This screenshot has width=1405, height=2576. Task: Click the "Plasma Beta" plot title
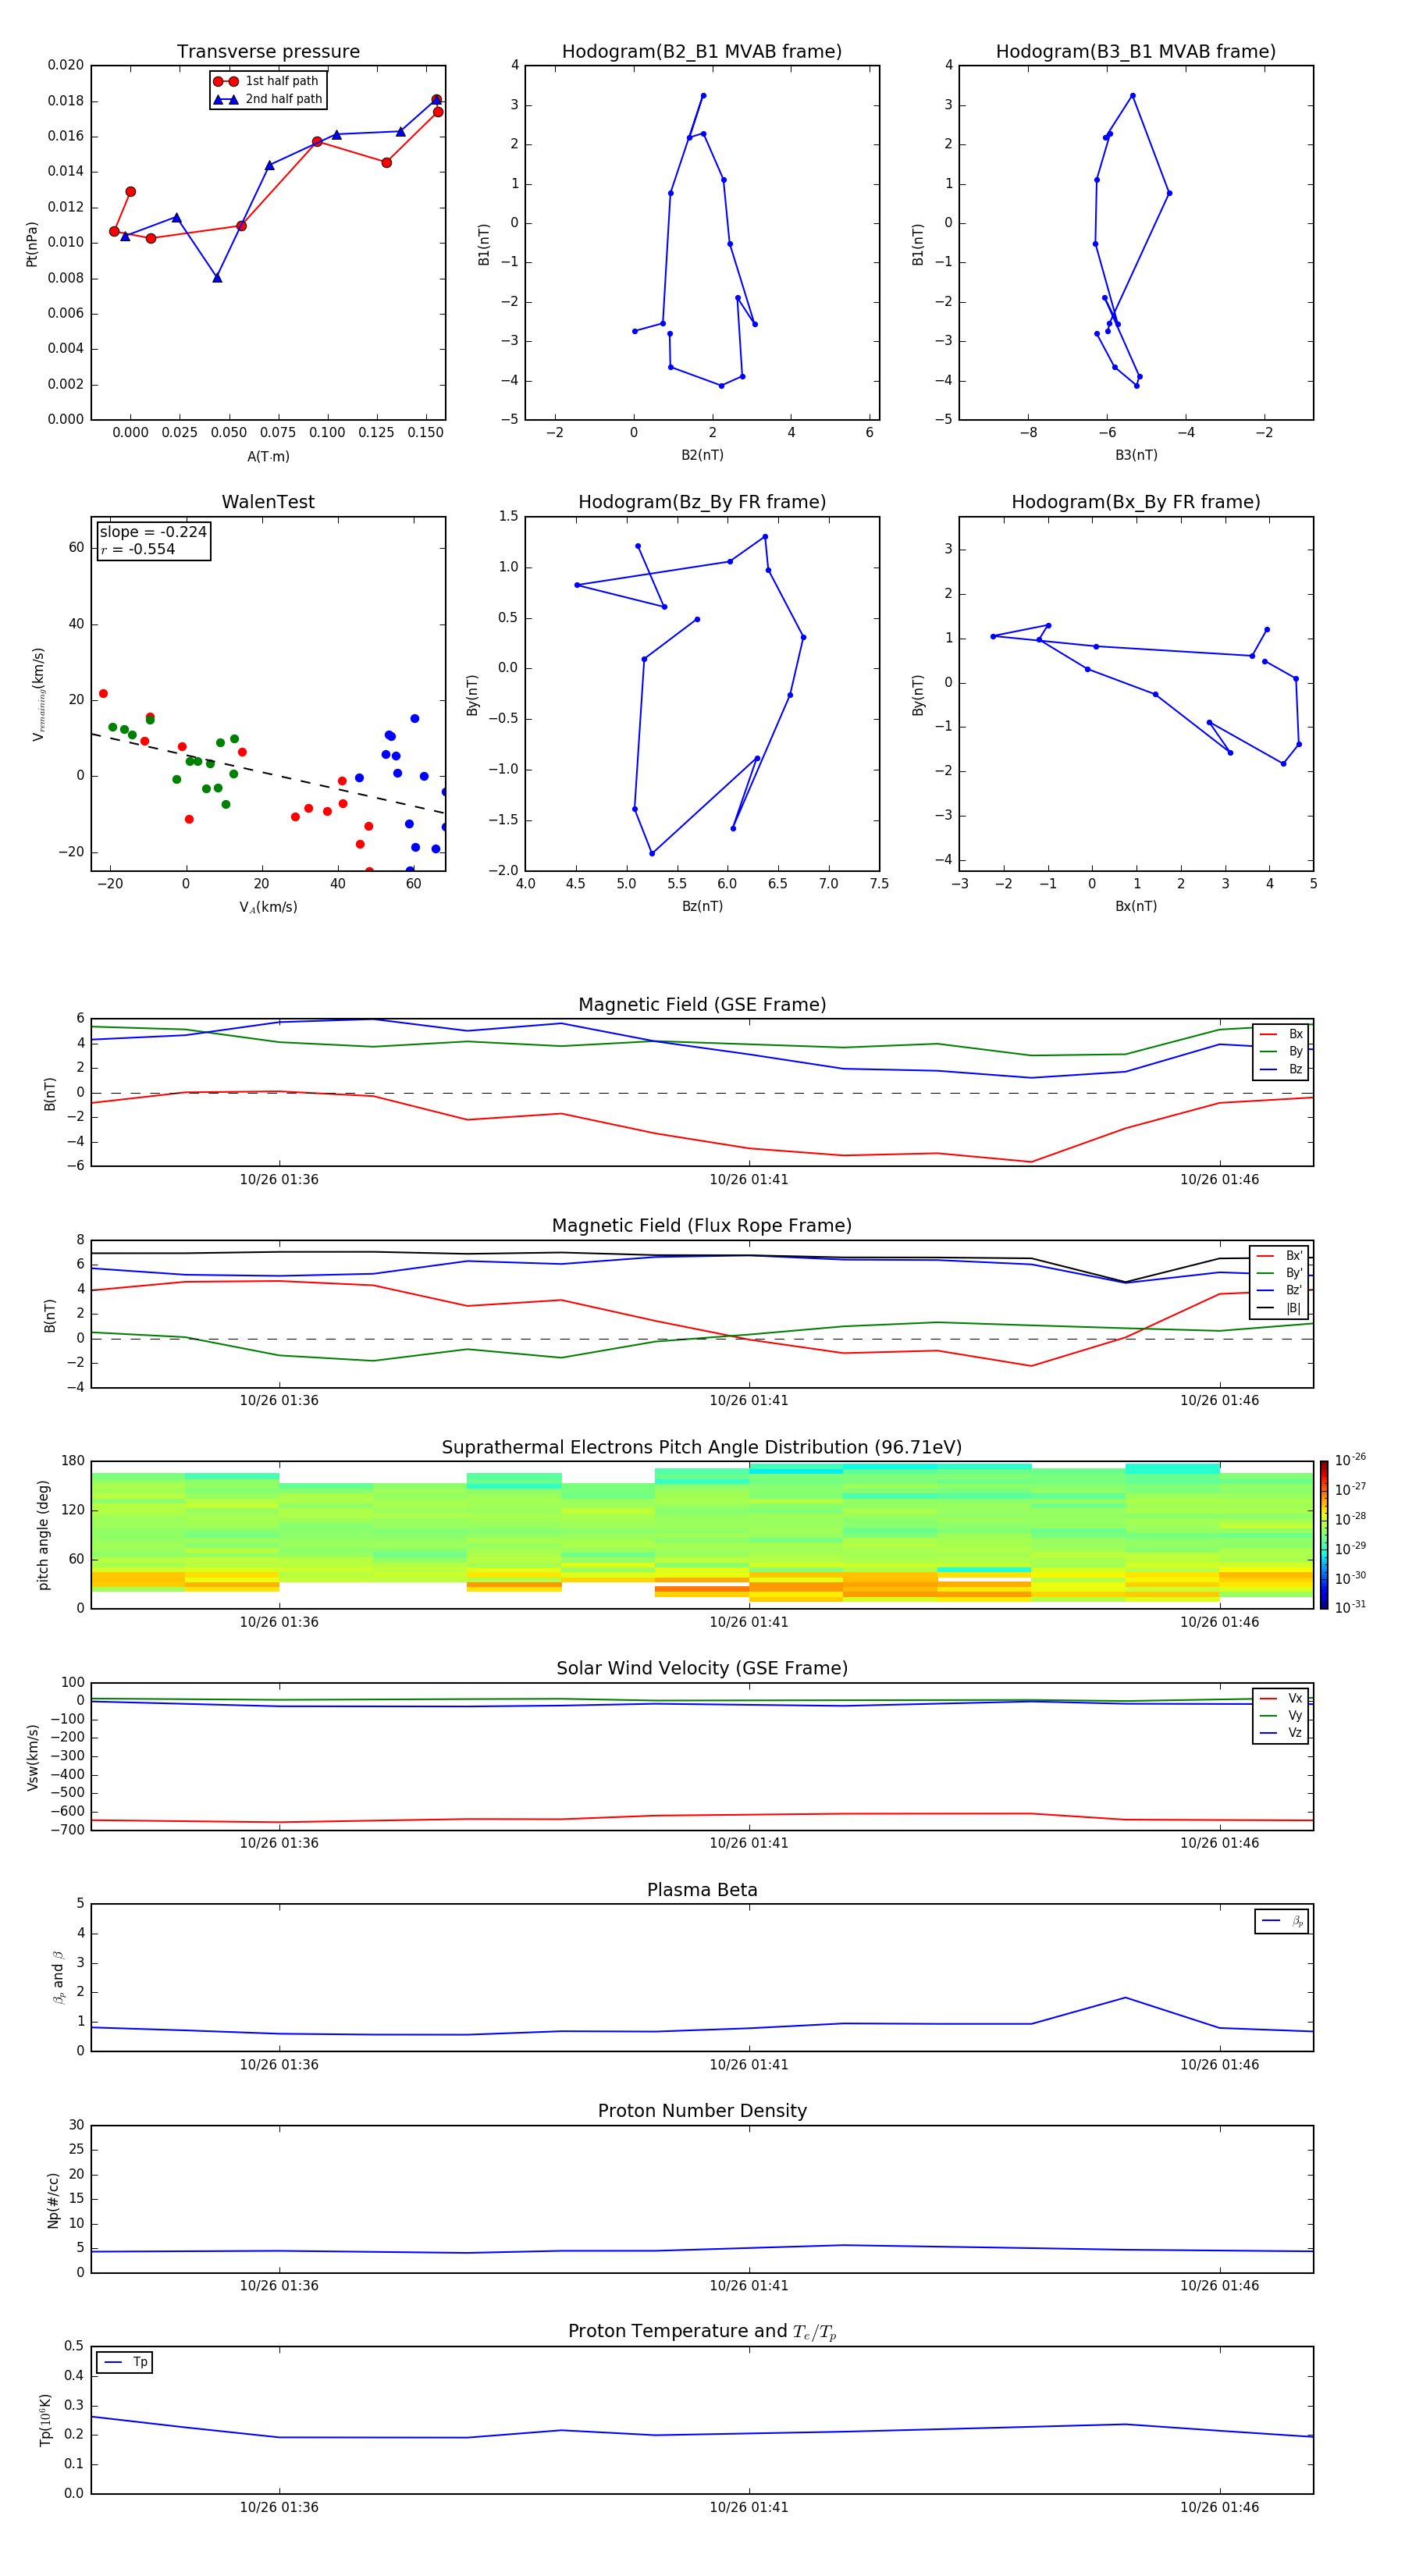pyautogui.click(x=702, y=1890)
